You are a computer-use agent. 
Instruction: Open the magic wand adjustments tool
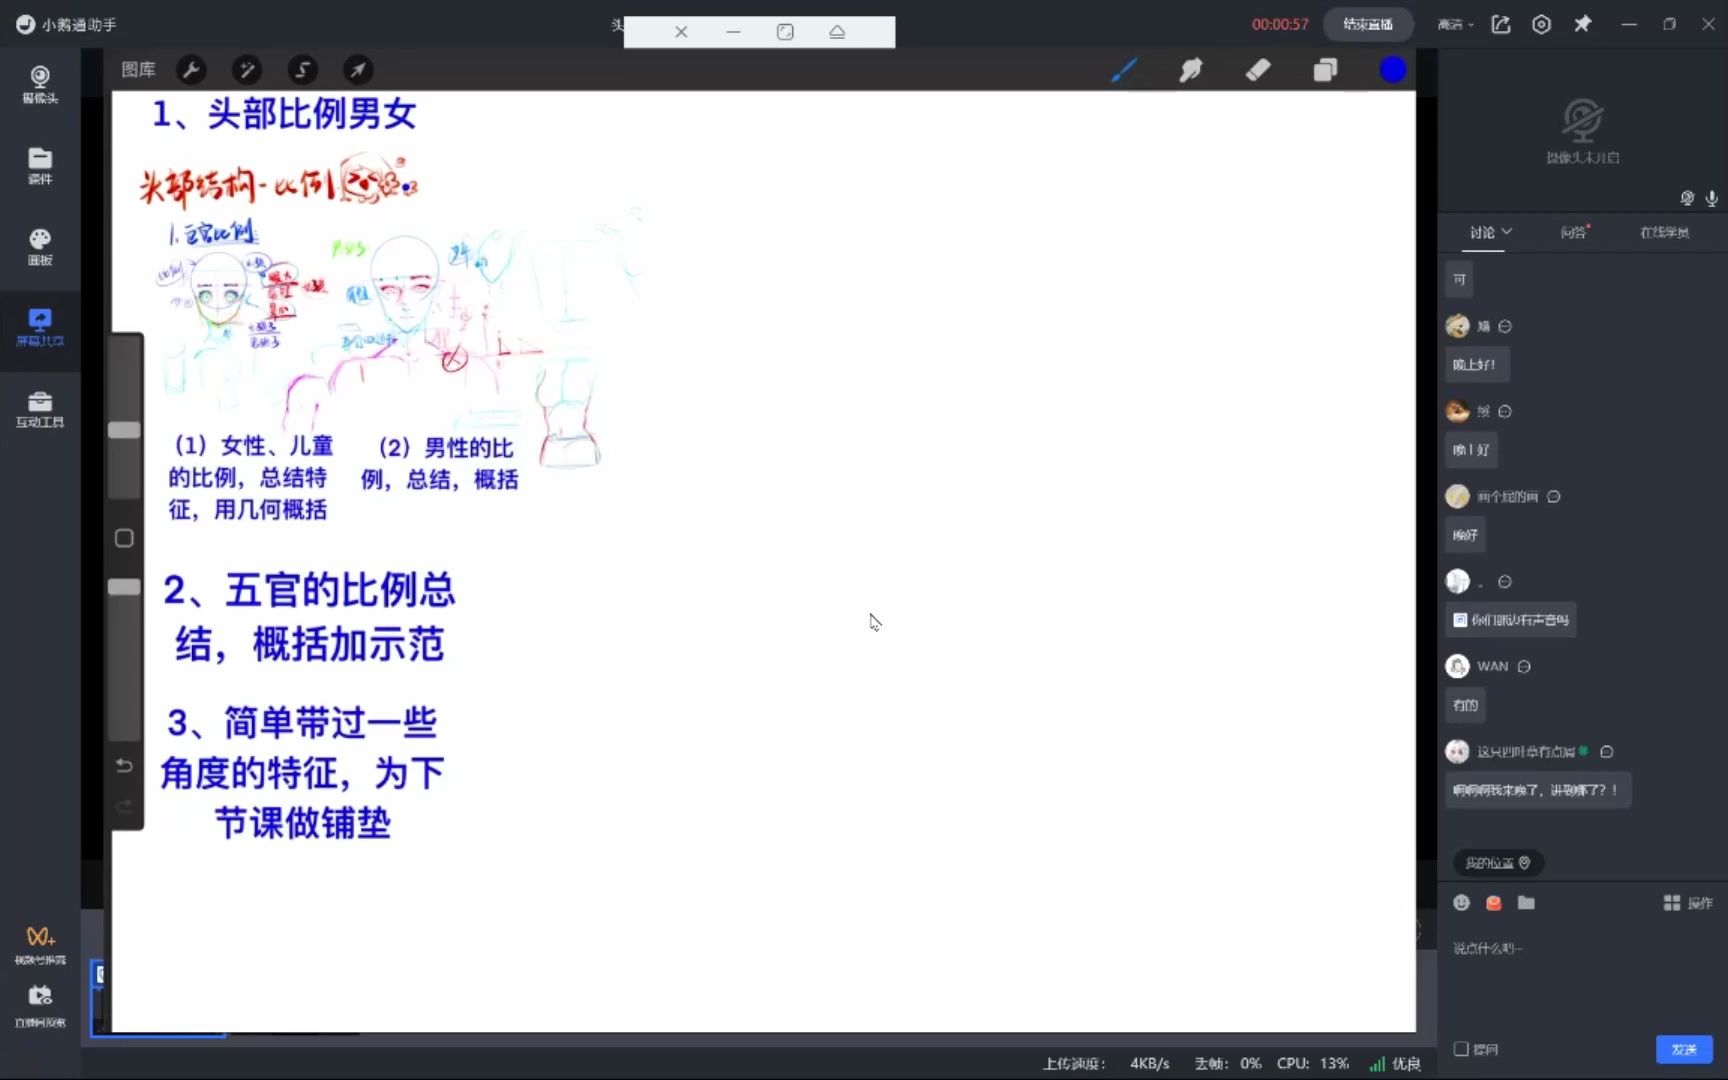pyautogui.click(x=246, y=69)
